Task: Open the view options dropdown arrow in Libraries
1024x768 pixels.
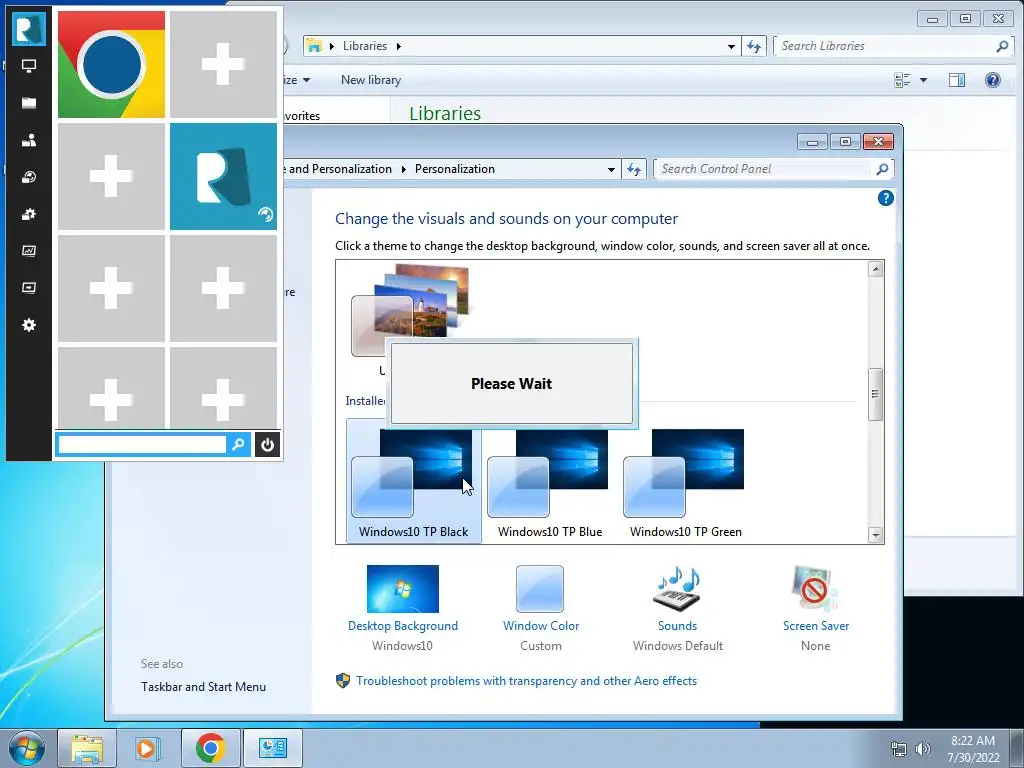Action: pyautogui.click(x=923, y=80)
